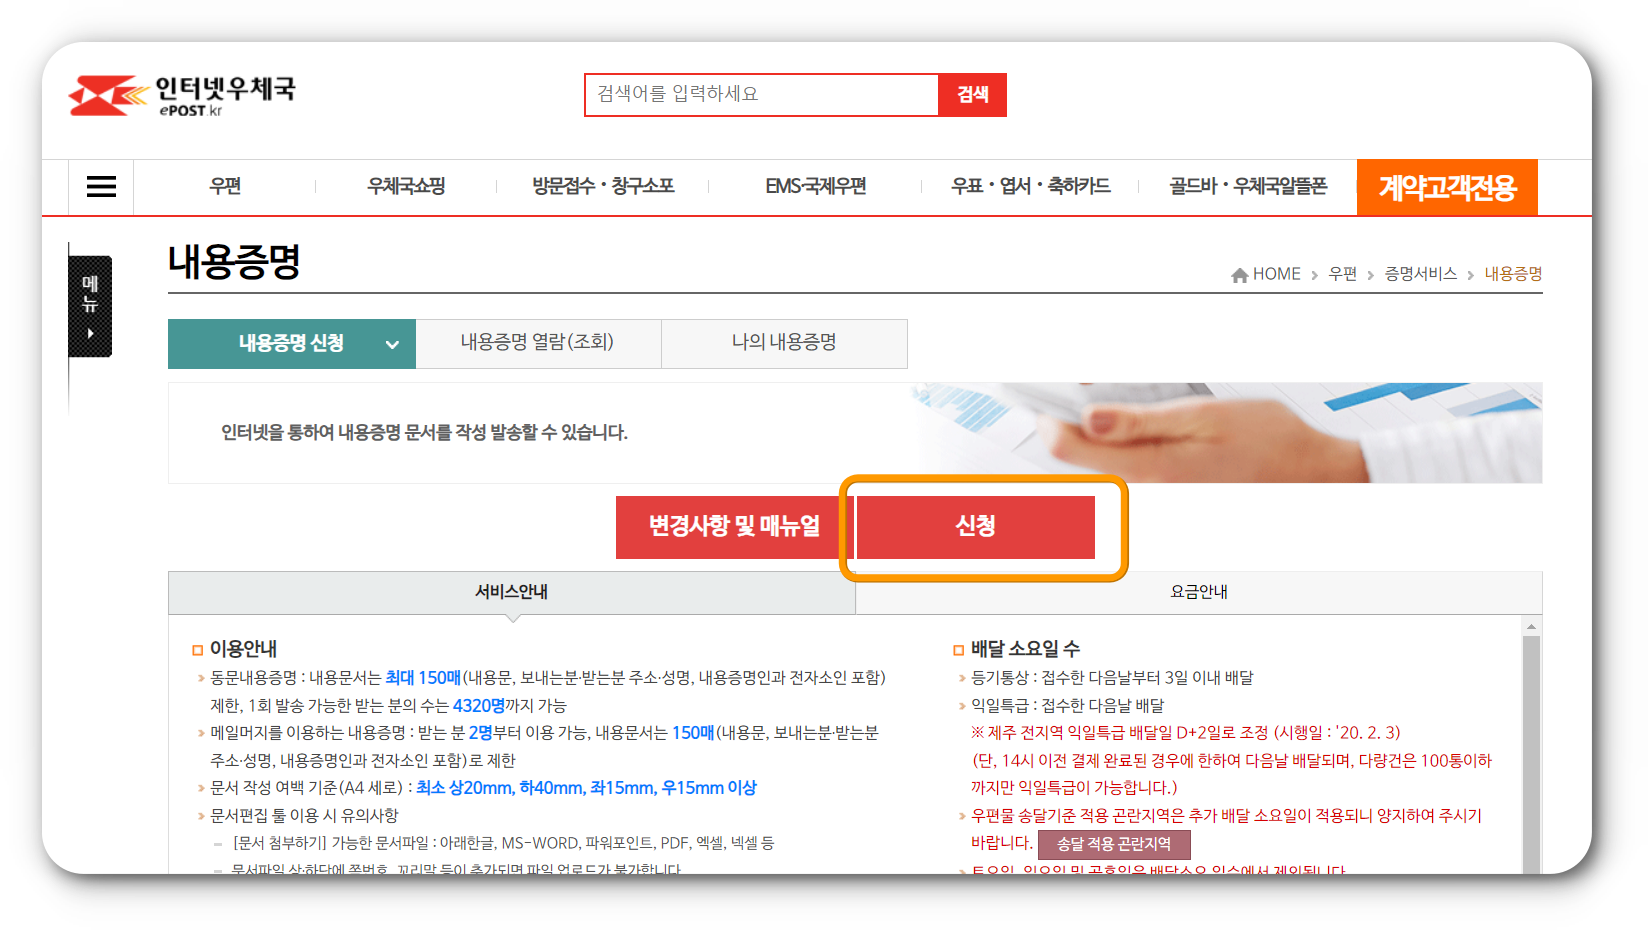The height and width of the screenshot is (930, 1648).
Task: Click the search input field
Action: tap(760, 94)
